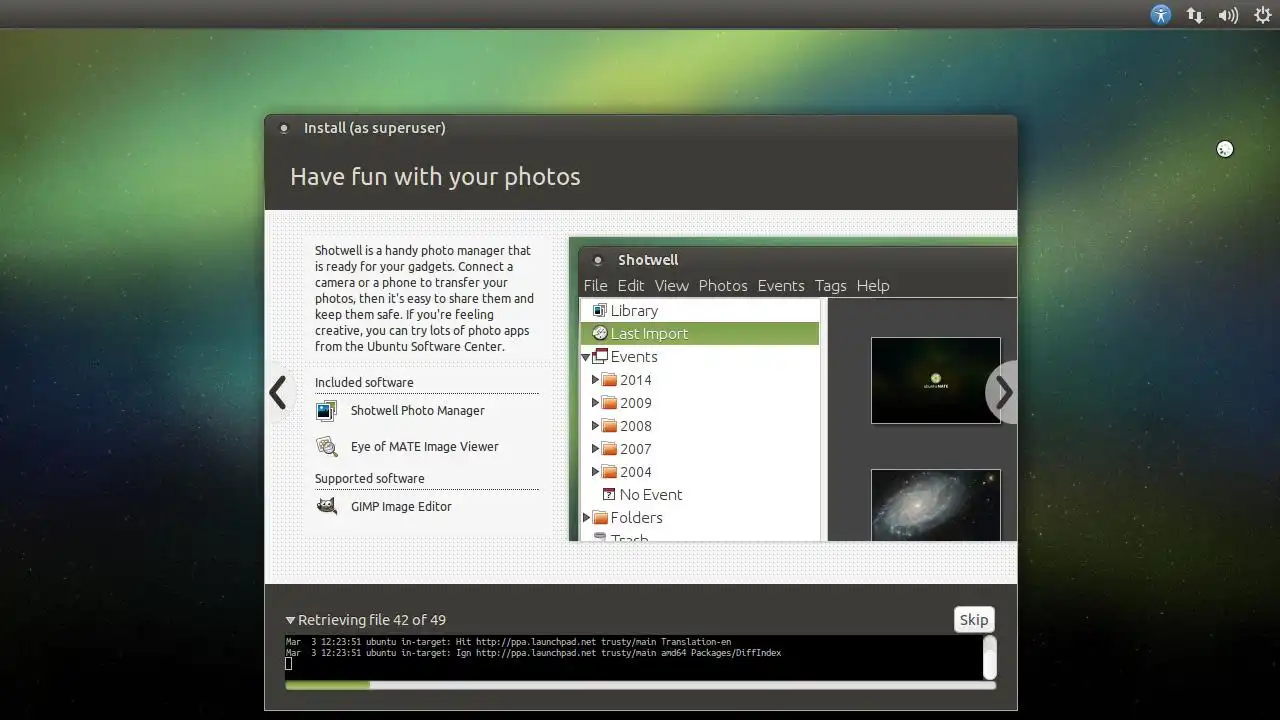Click the Shotwell Photo Manager icon
The height and width of the screenshot is (720, 1280).
[326, 411]
